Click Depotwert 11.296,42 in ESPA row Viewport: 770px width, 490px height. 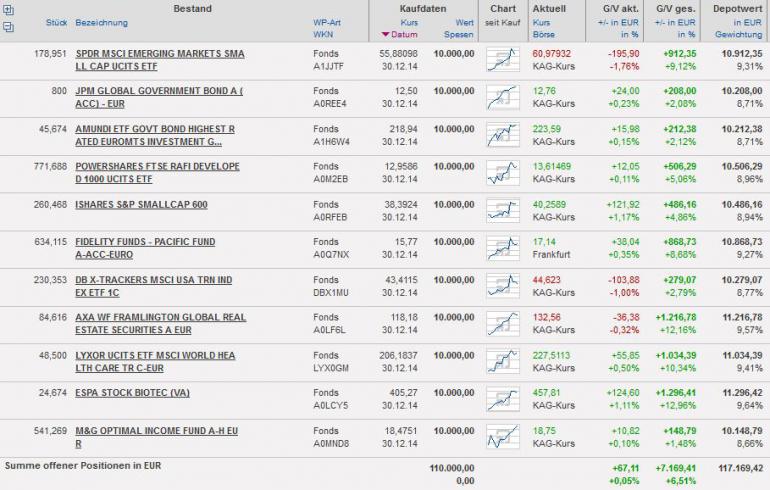(x=742, y=393)
